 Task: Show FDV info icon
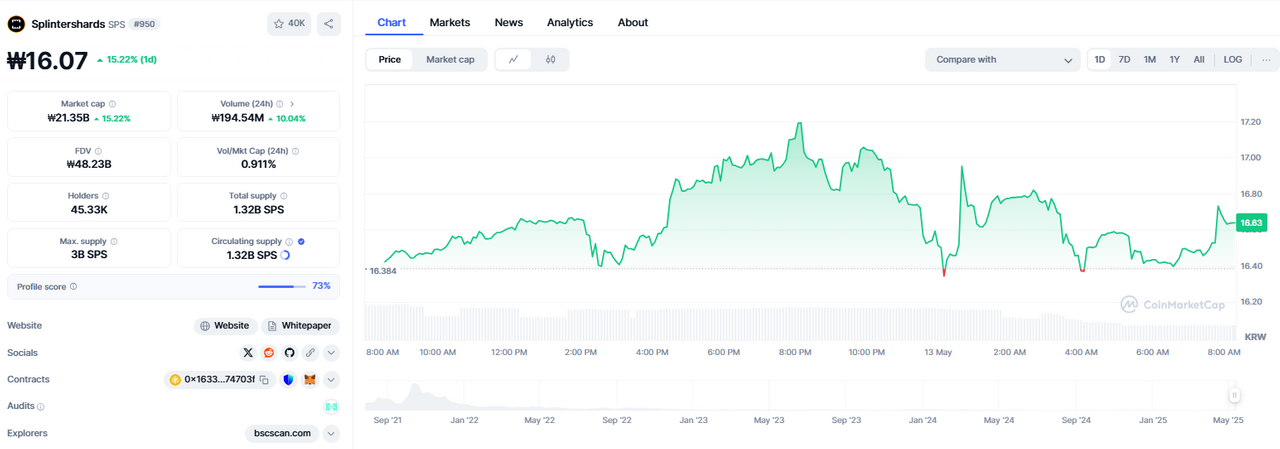coord(98,151)
